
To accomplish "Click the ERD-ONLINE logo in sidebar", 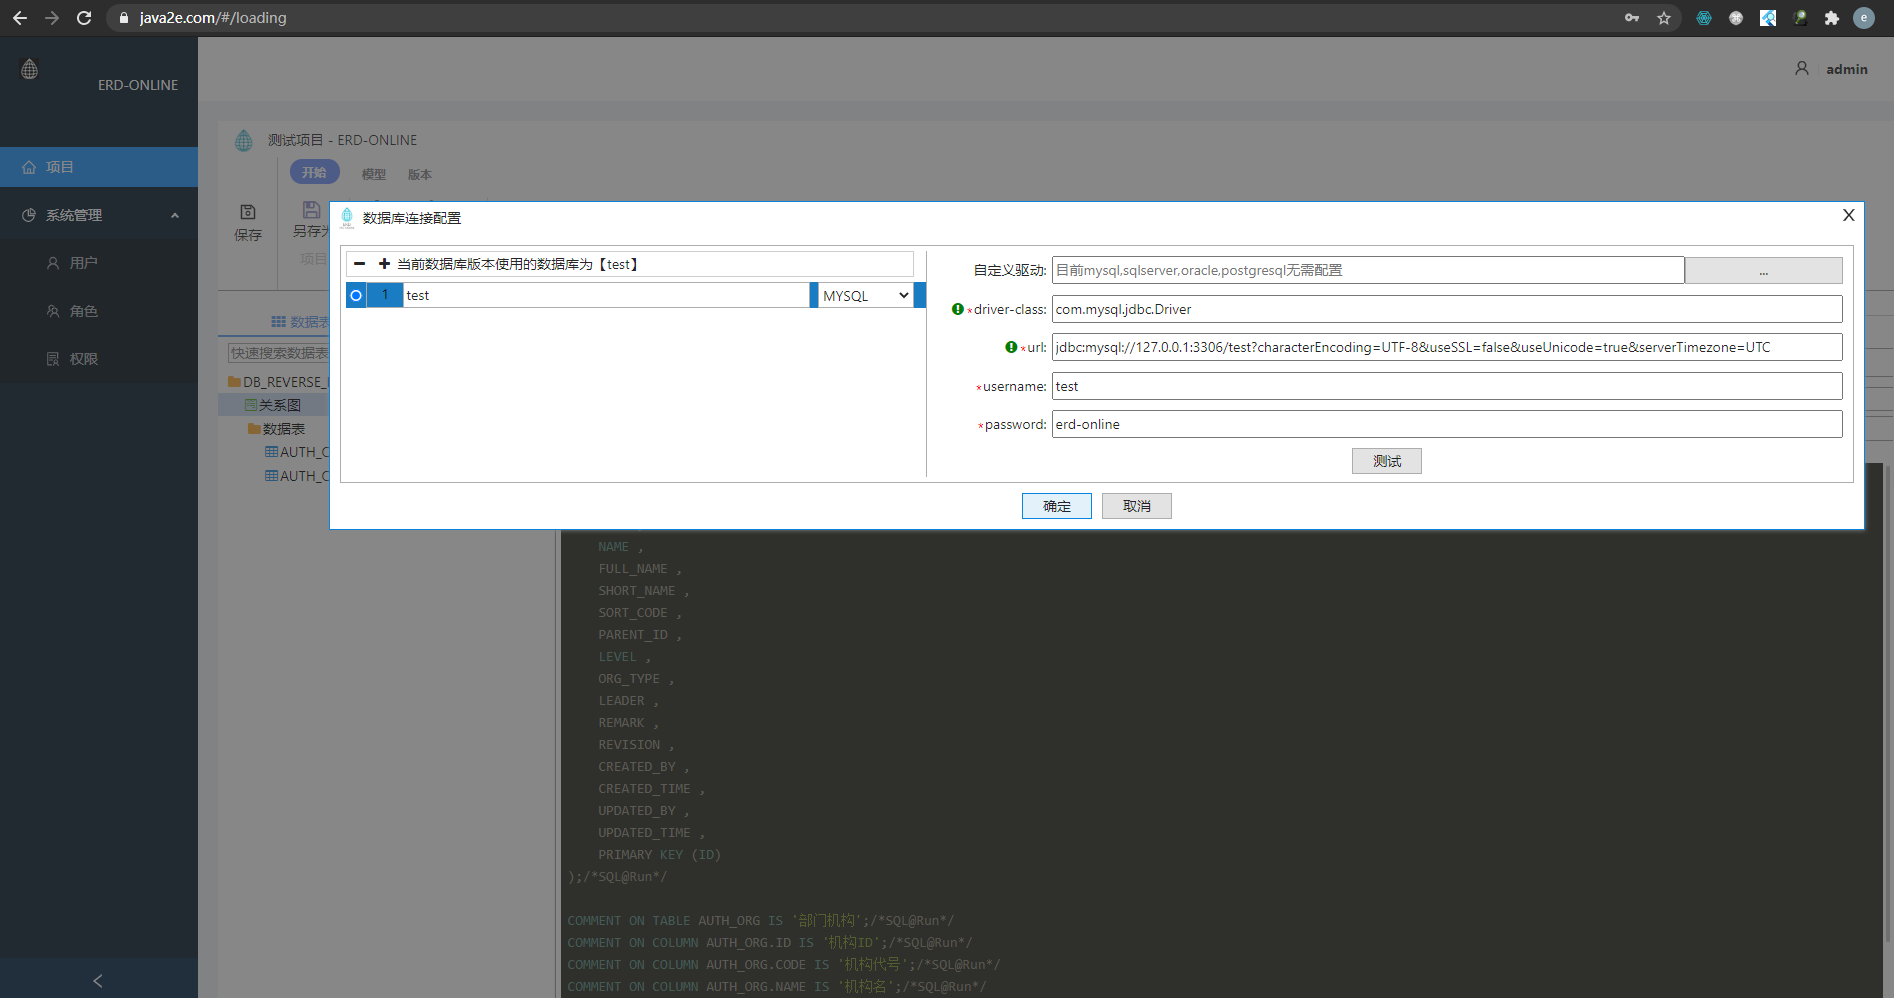I will pyautogui.click(x=30, y=69).
